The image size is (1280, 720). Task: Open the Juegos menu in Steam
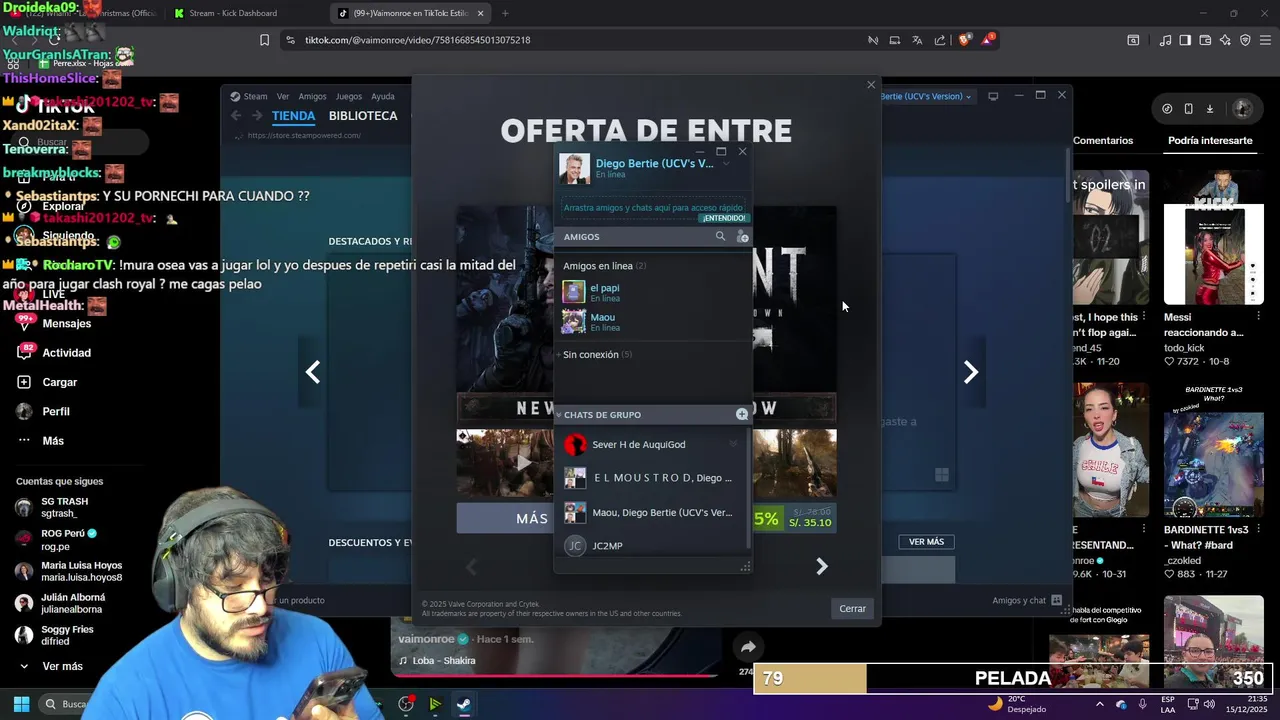(x=349, y=96)
